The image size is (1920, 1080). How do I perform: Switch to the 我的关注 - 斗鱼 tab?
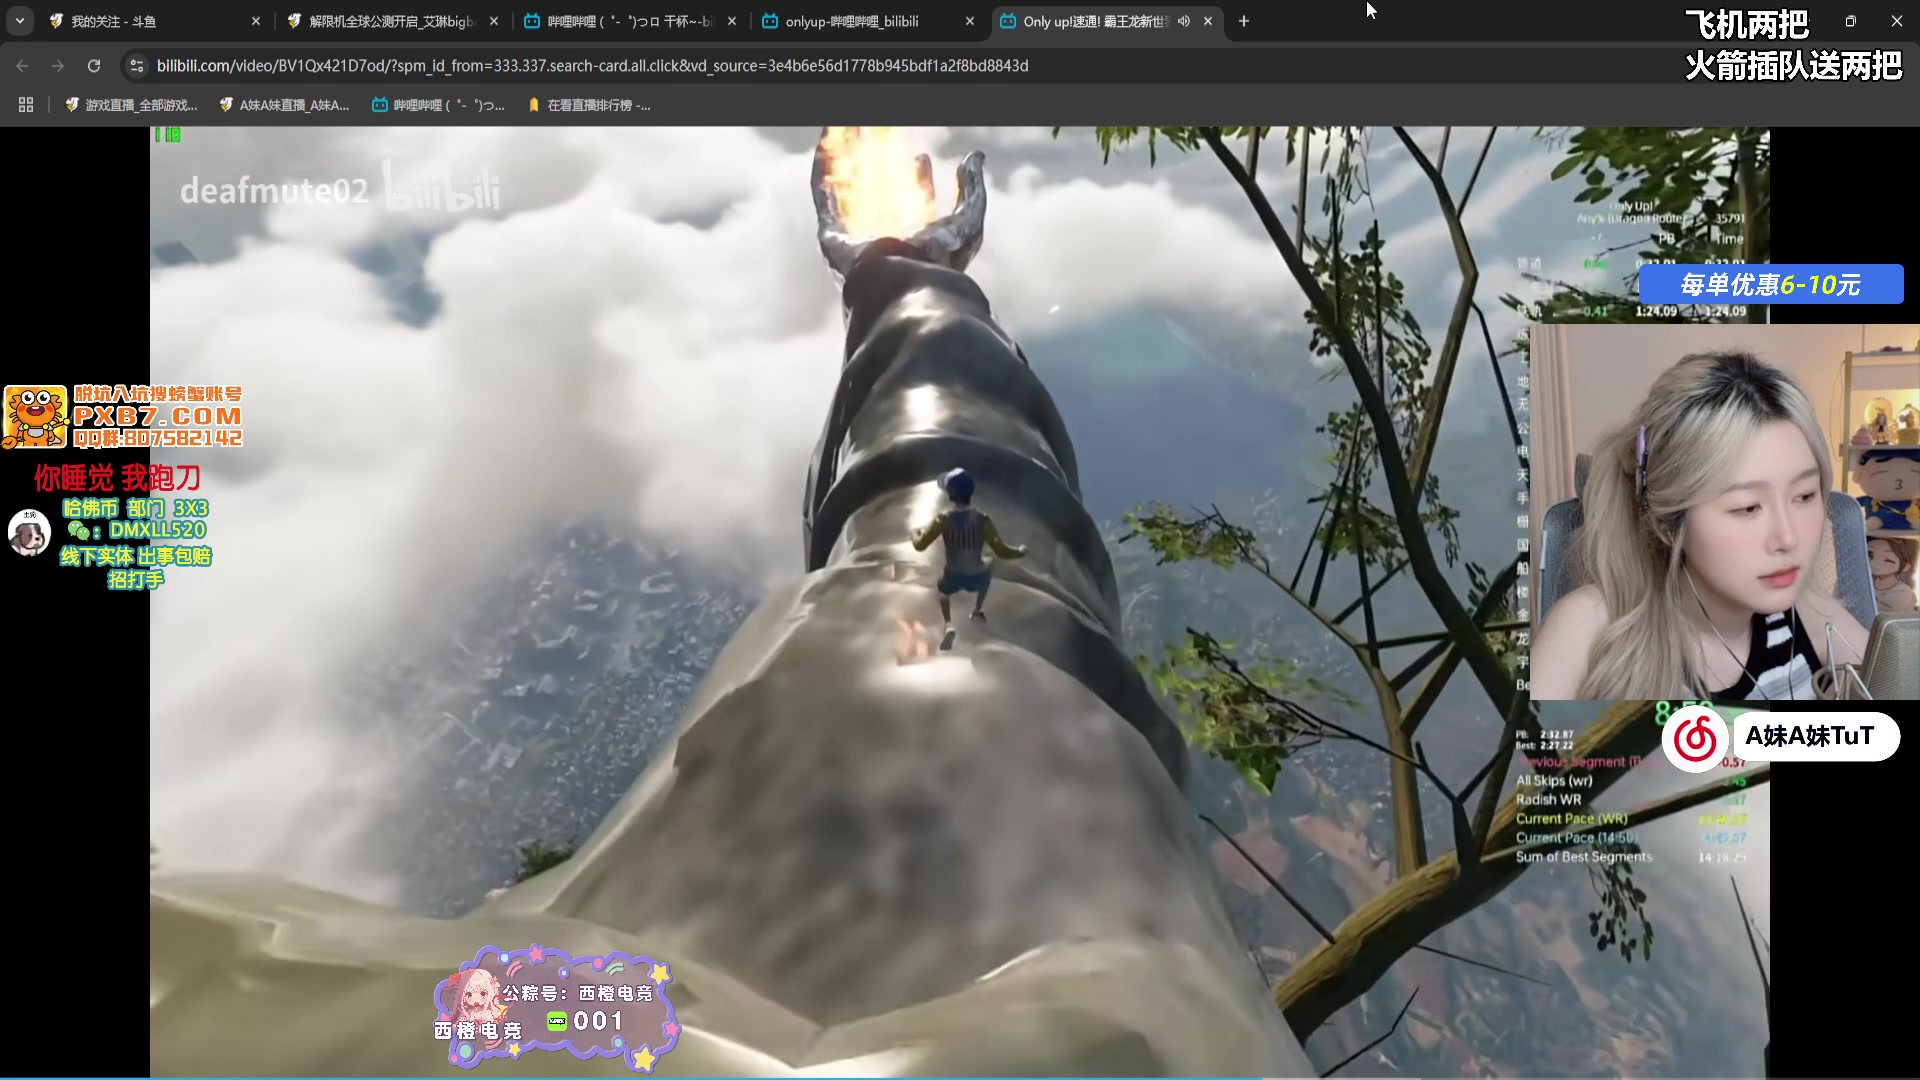(155, 21)
